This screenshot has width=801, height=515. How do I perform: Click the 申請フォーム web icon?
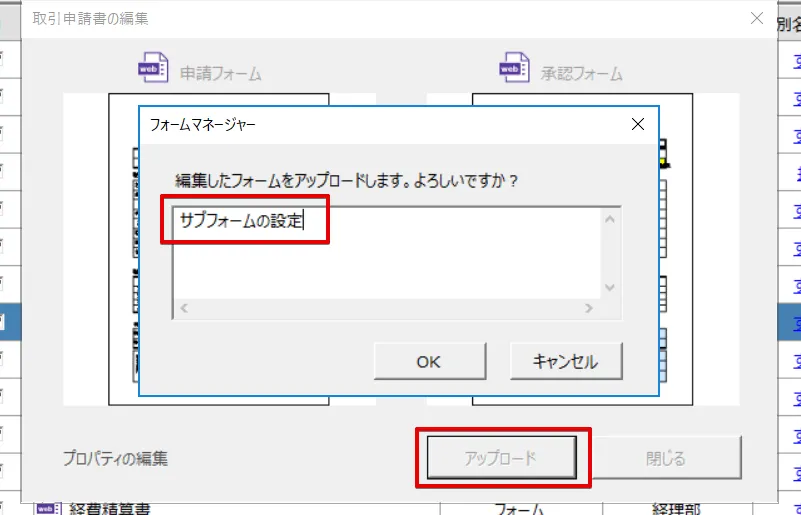tap(153, 67)
